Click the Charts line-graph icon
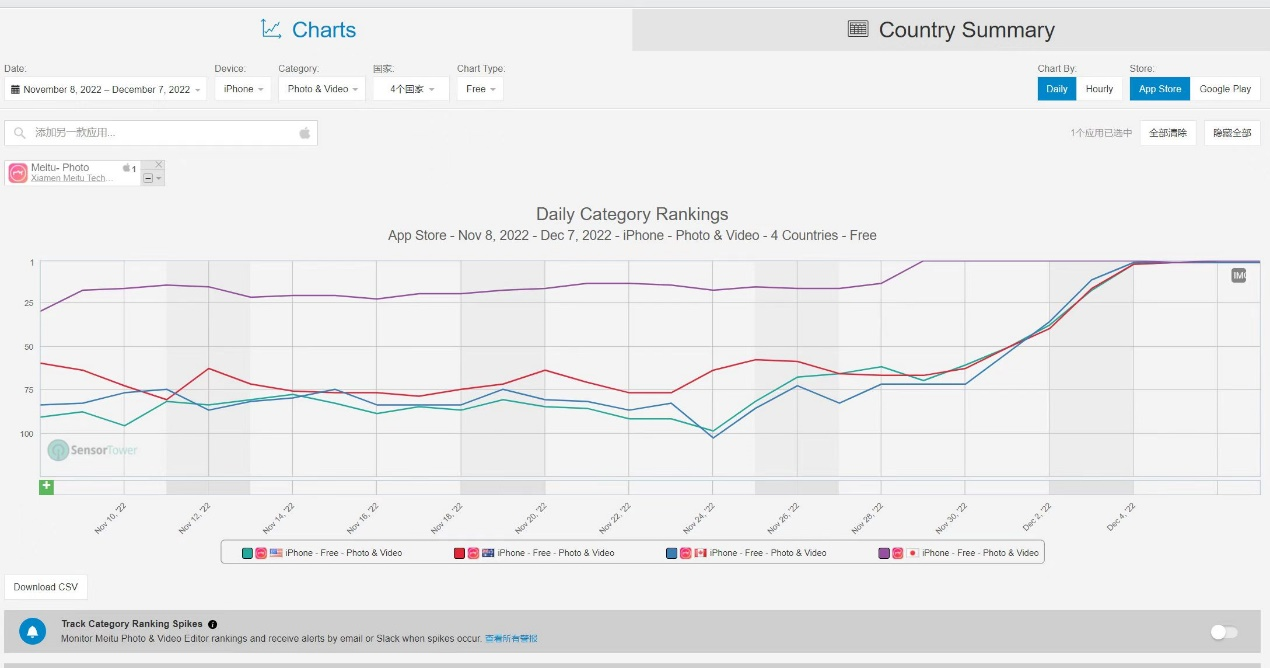The width and height of the screenshot is (1270, 668). pos(271,29)
